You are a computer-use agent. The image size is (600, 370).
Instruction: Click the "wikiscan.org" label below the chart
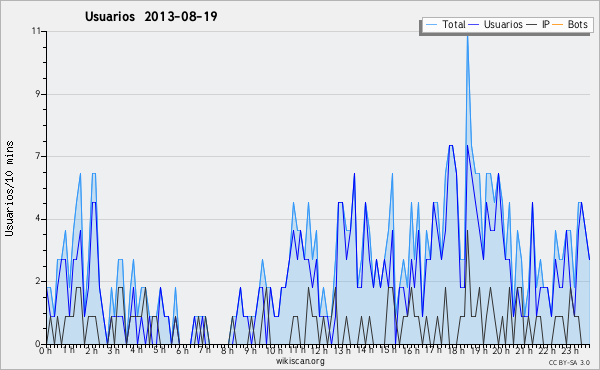click(x=300, y=361)
